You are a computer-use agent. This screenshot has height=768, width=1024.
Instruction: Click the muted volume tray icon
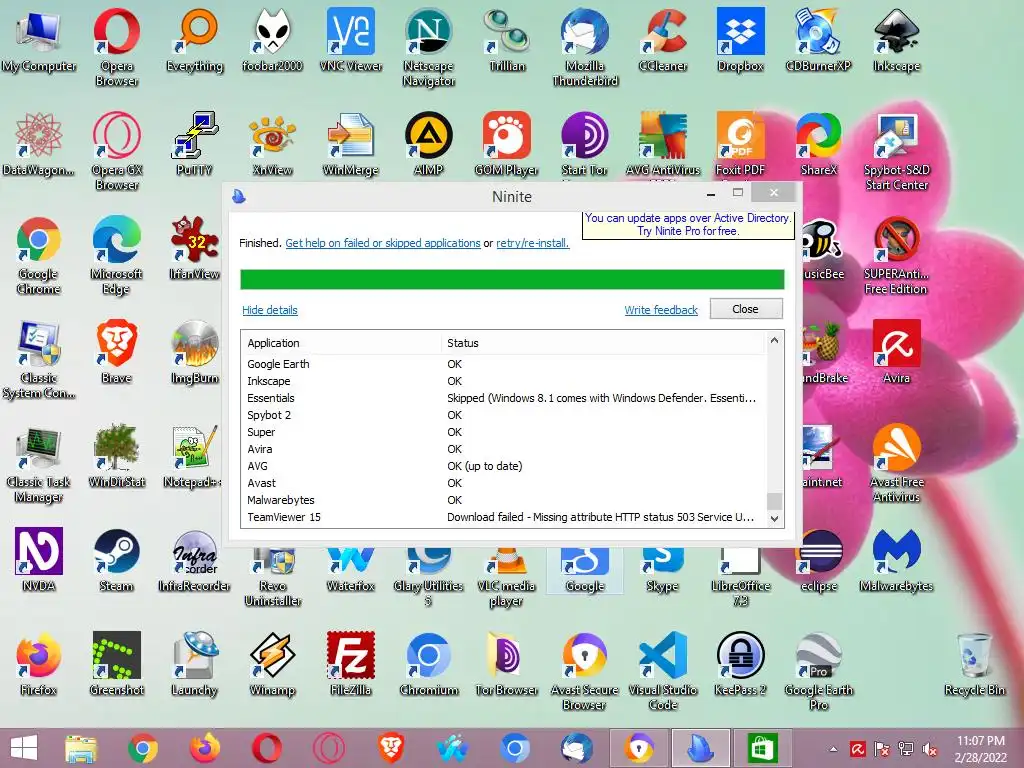(930, 749)
